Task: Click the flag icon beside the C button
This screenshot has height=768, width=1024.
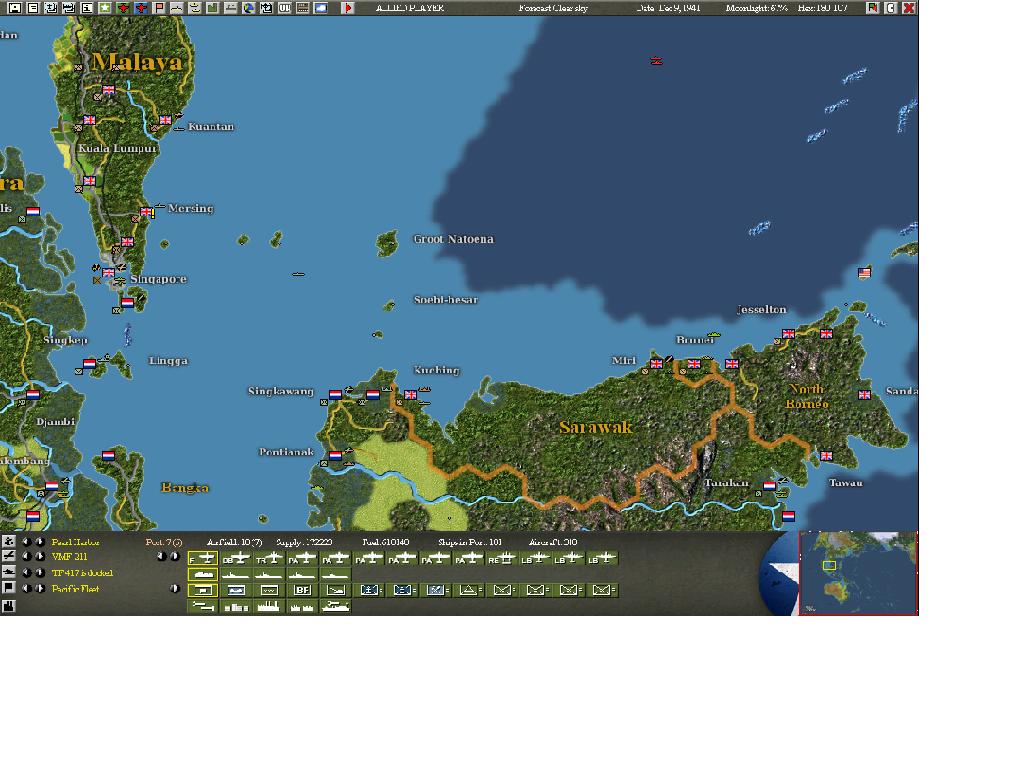Action: click(x=872, y=8)
